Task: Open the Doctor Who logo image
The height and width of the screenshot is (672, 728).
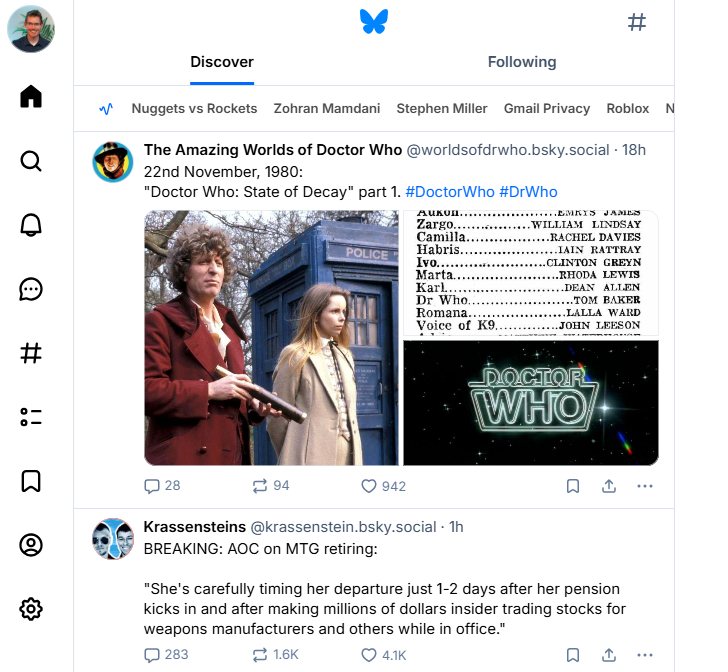Action: pyautogui.click(x=530, y=402)
